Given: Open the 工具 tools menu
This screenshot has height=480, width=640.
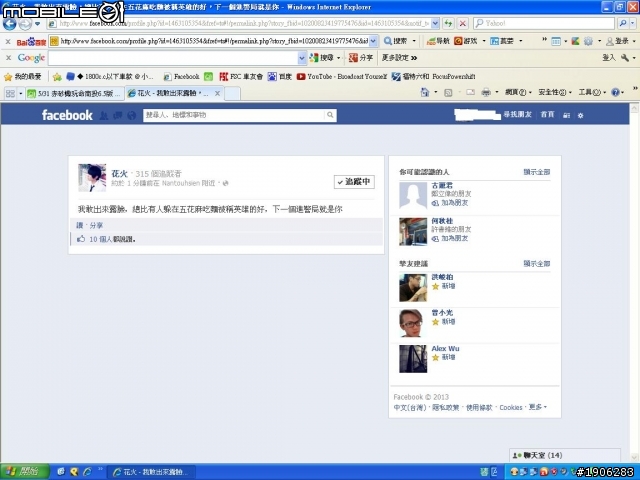Looking at the screenshot, I should pyautogui.click(x=591, y=93).
